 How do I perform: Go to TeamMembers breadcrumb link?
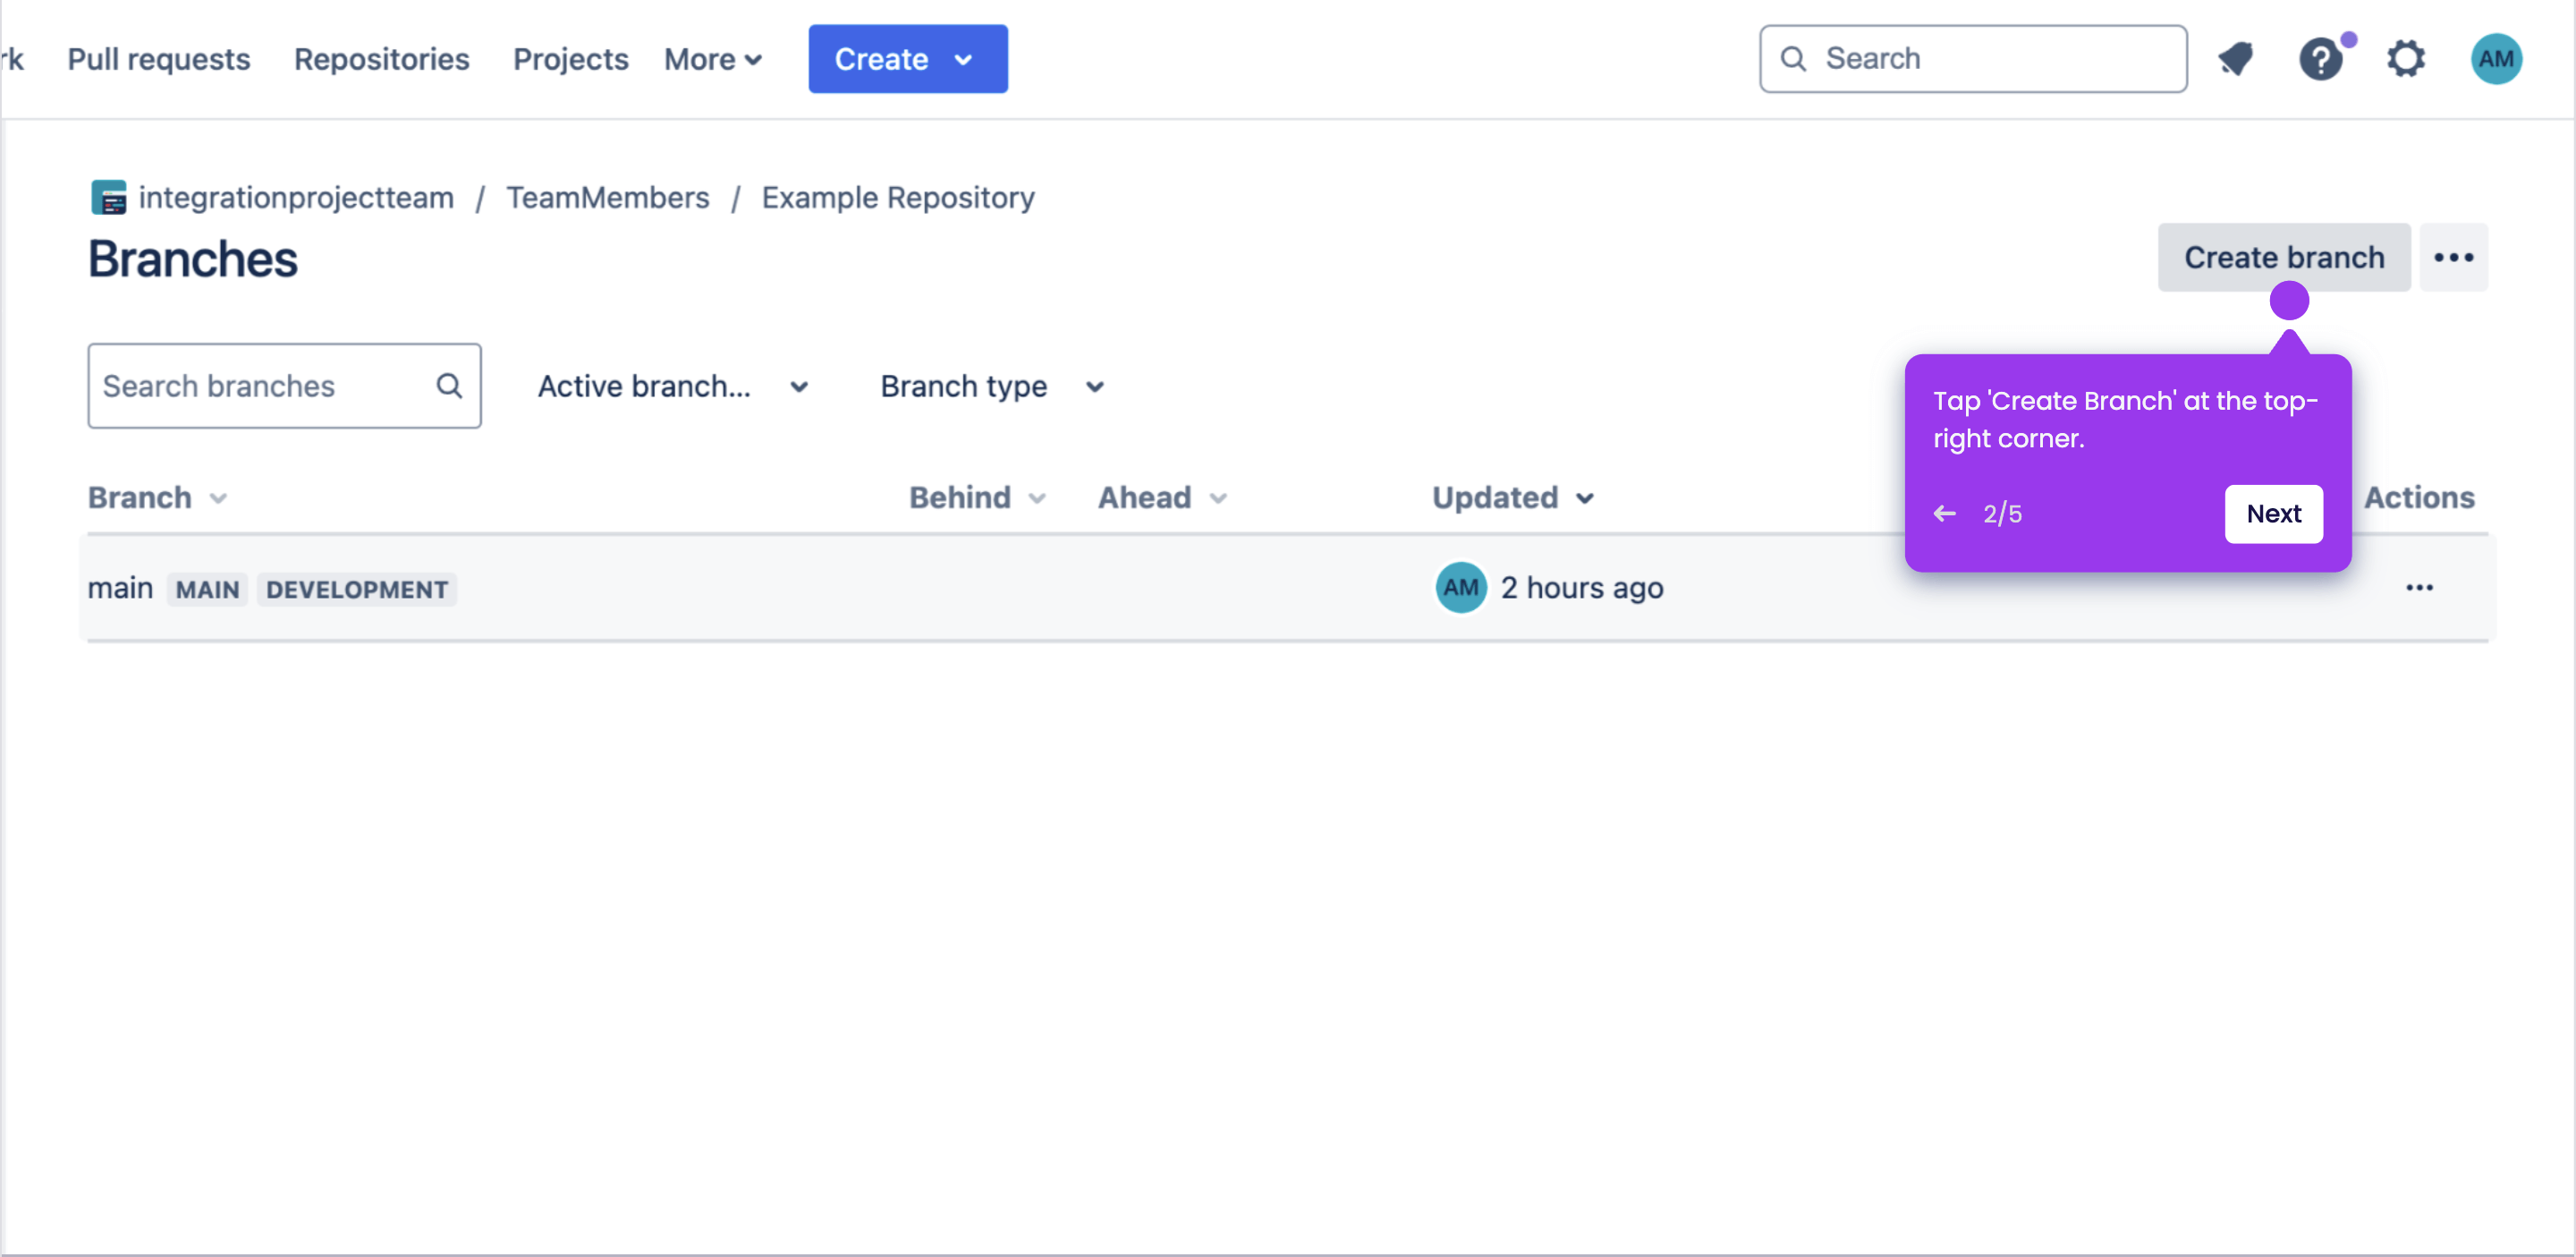(607, 198)
